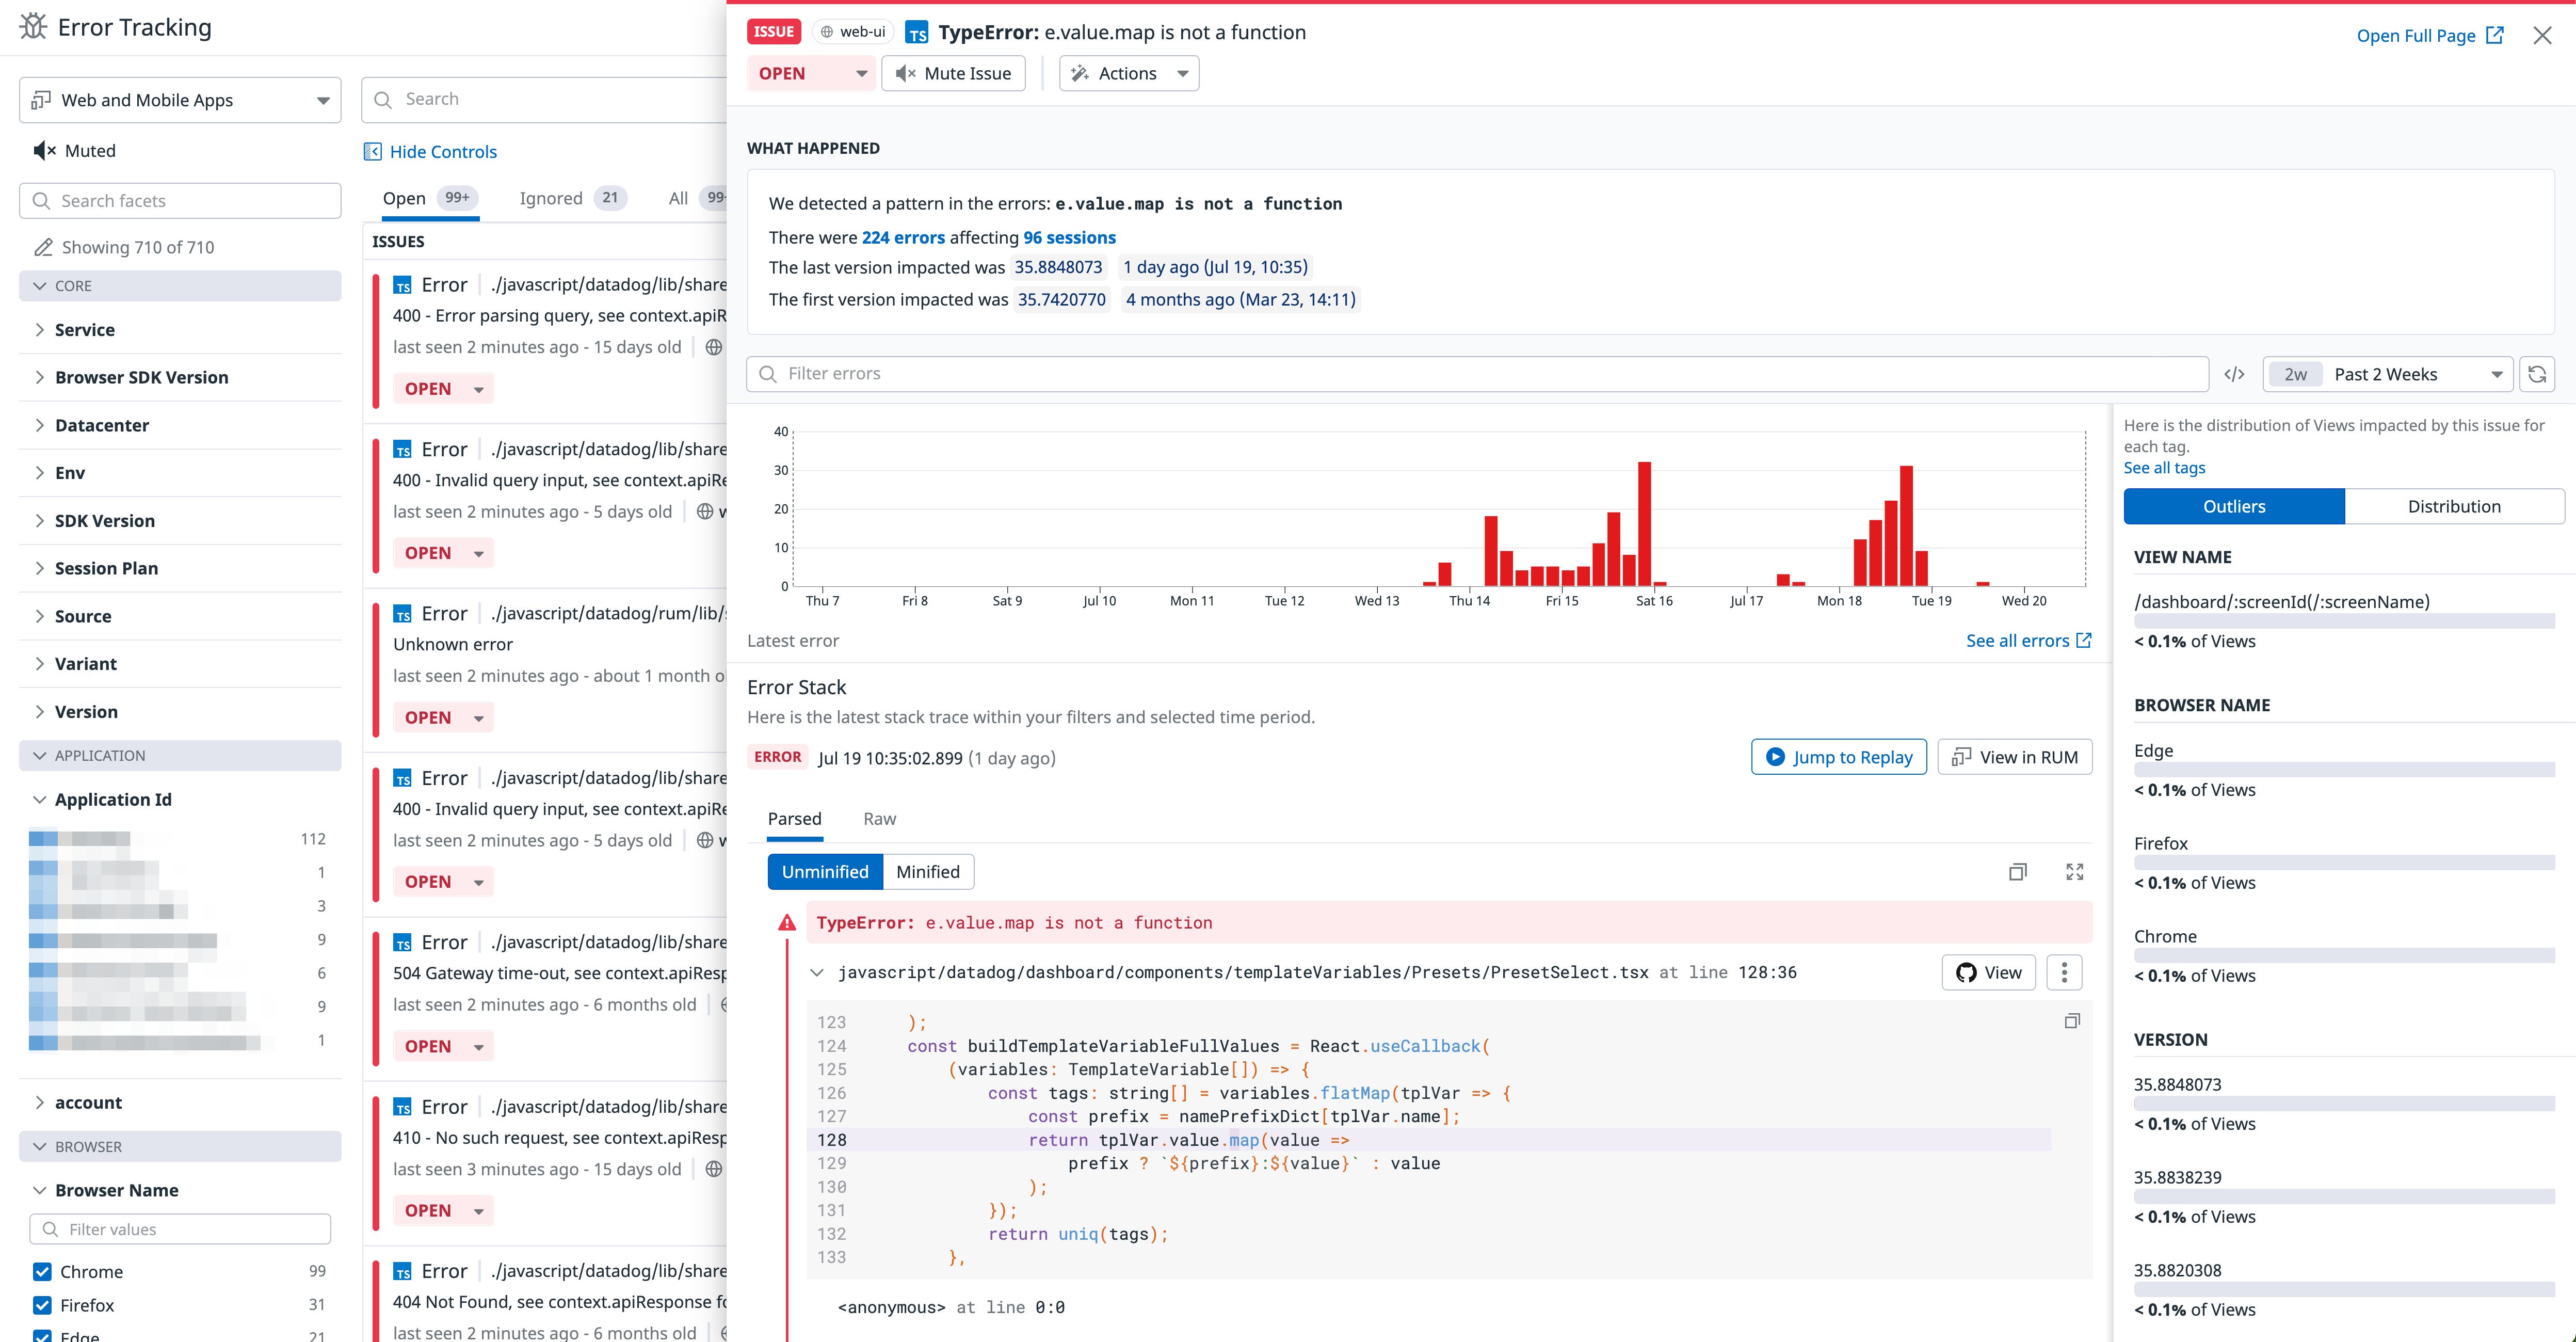Open the three-dot menu on the stack frame
The image size is (2576, 1342).
(2063, 971)
